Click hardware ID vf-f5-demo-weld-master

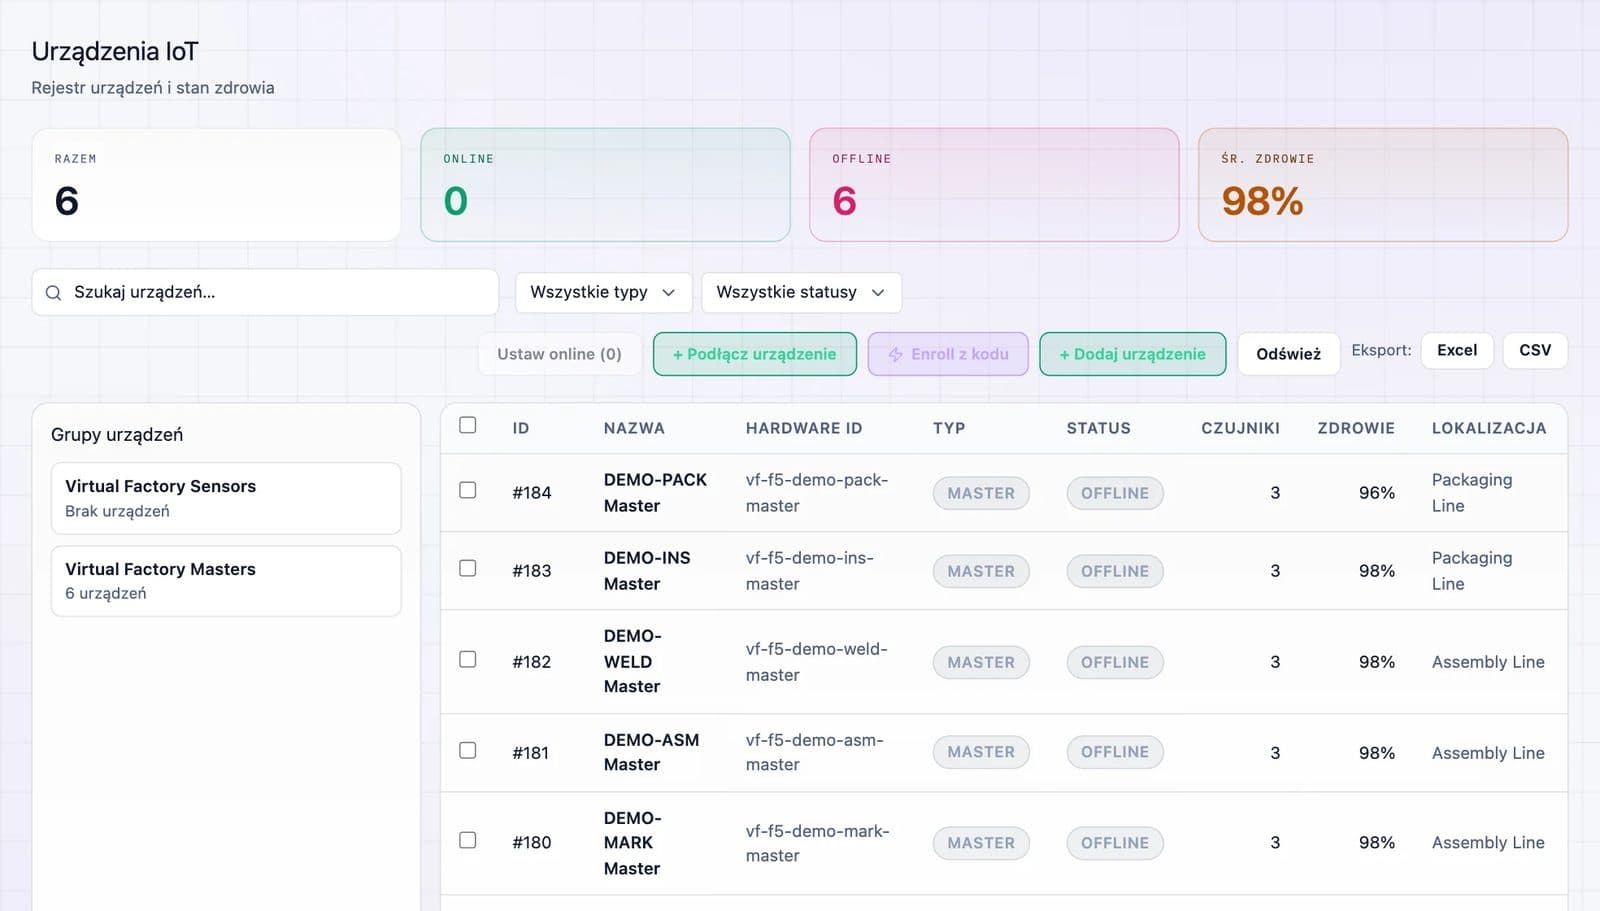coord(816,662)
